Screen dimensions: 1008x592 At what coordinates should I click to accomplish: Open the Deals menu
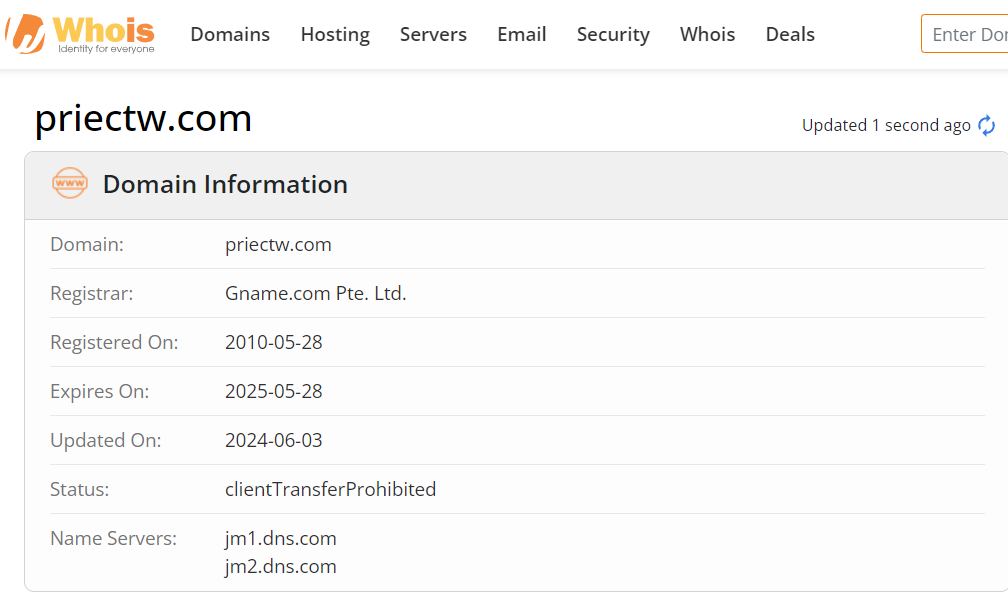790,34
